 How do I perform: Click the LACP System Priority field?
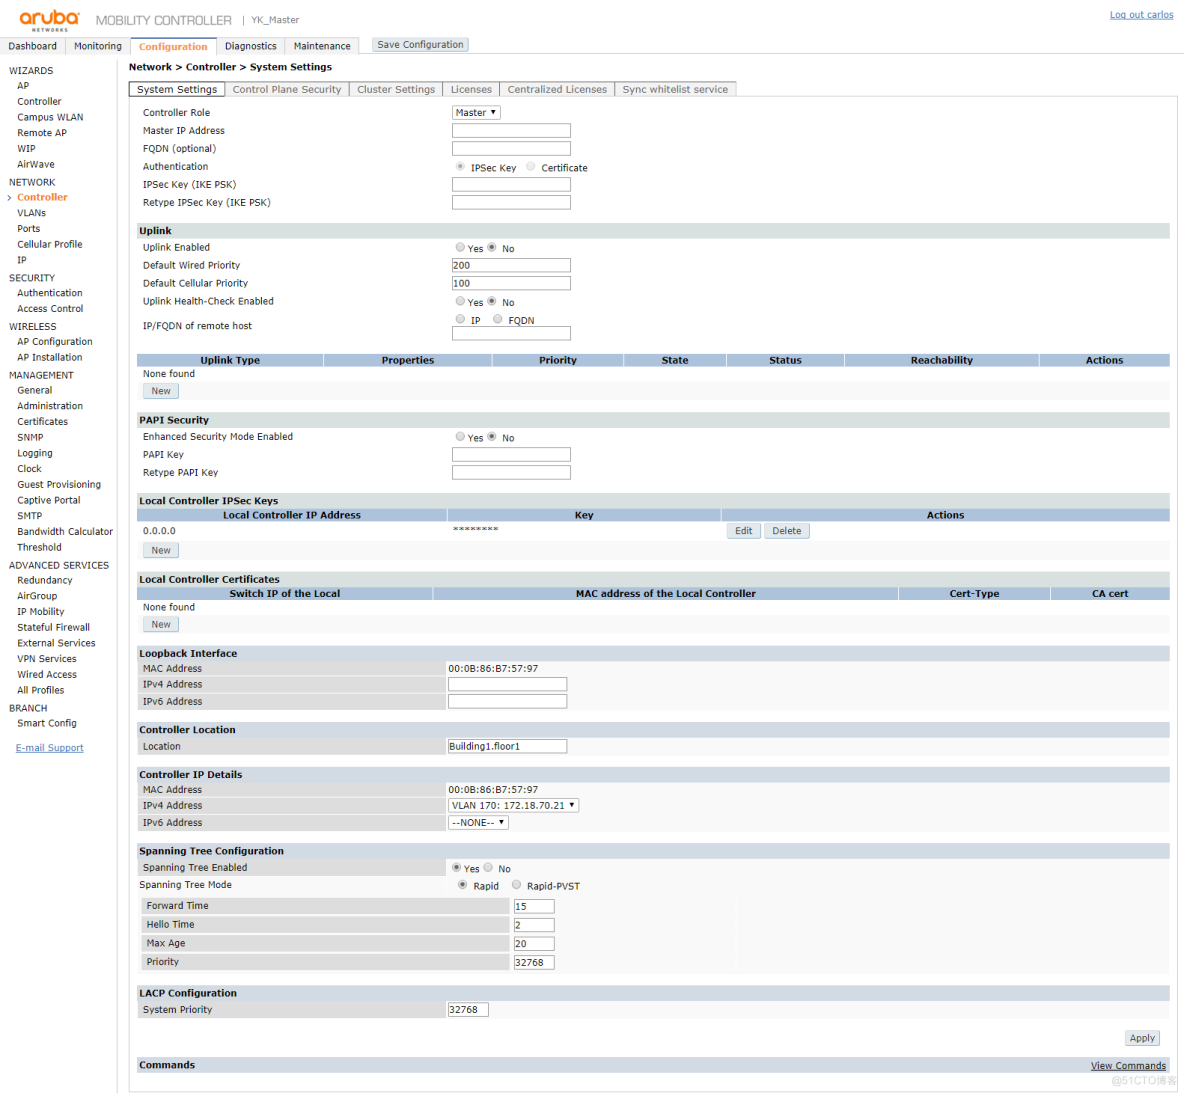[468, 1010]
